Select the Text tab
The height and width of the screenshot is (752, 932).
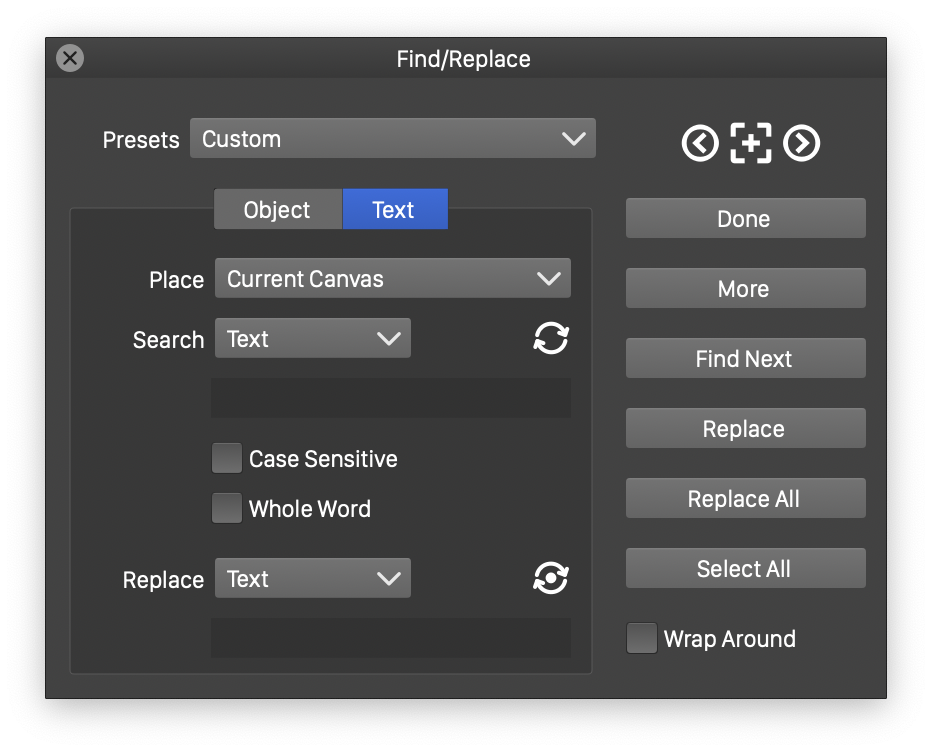pyautogui.click(x=394, y=210)
